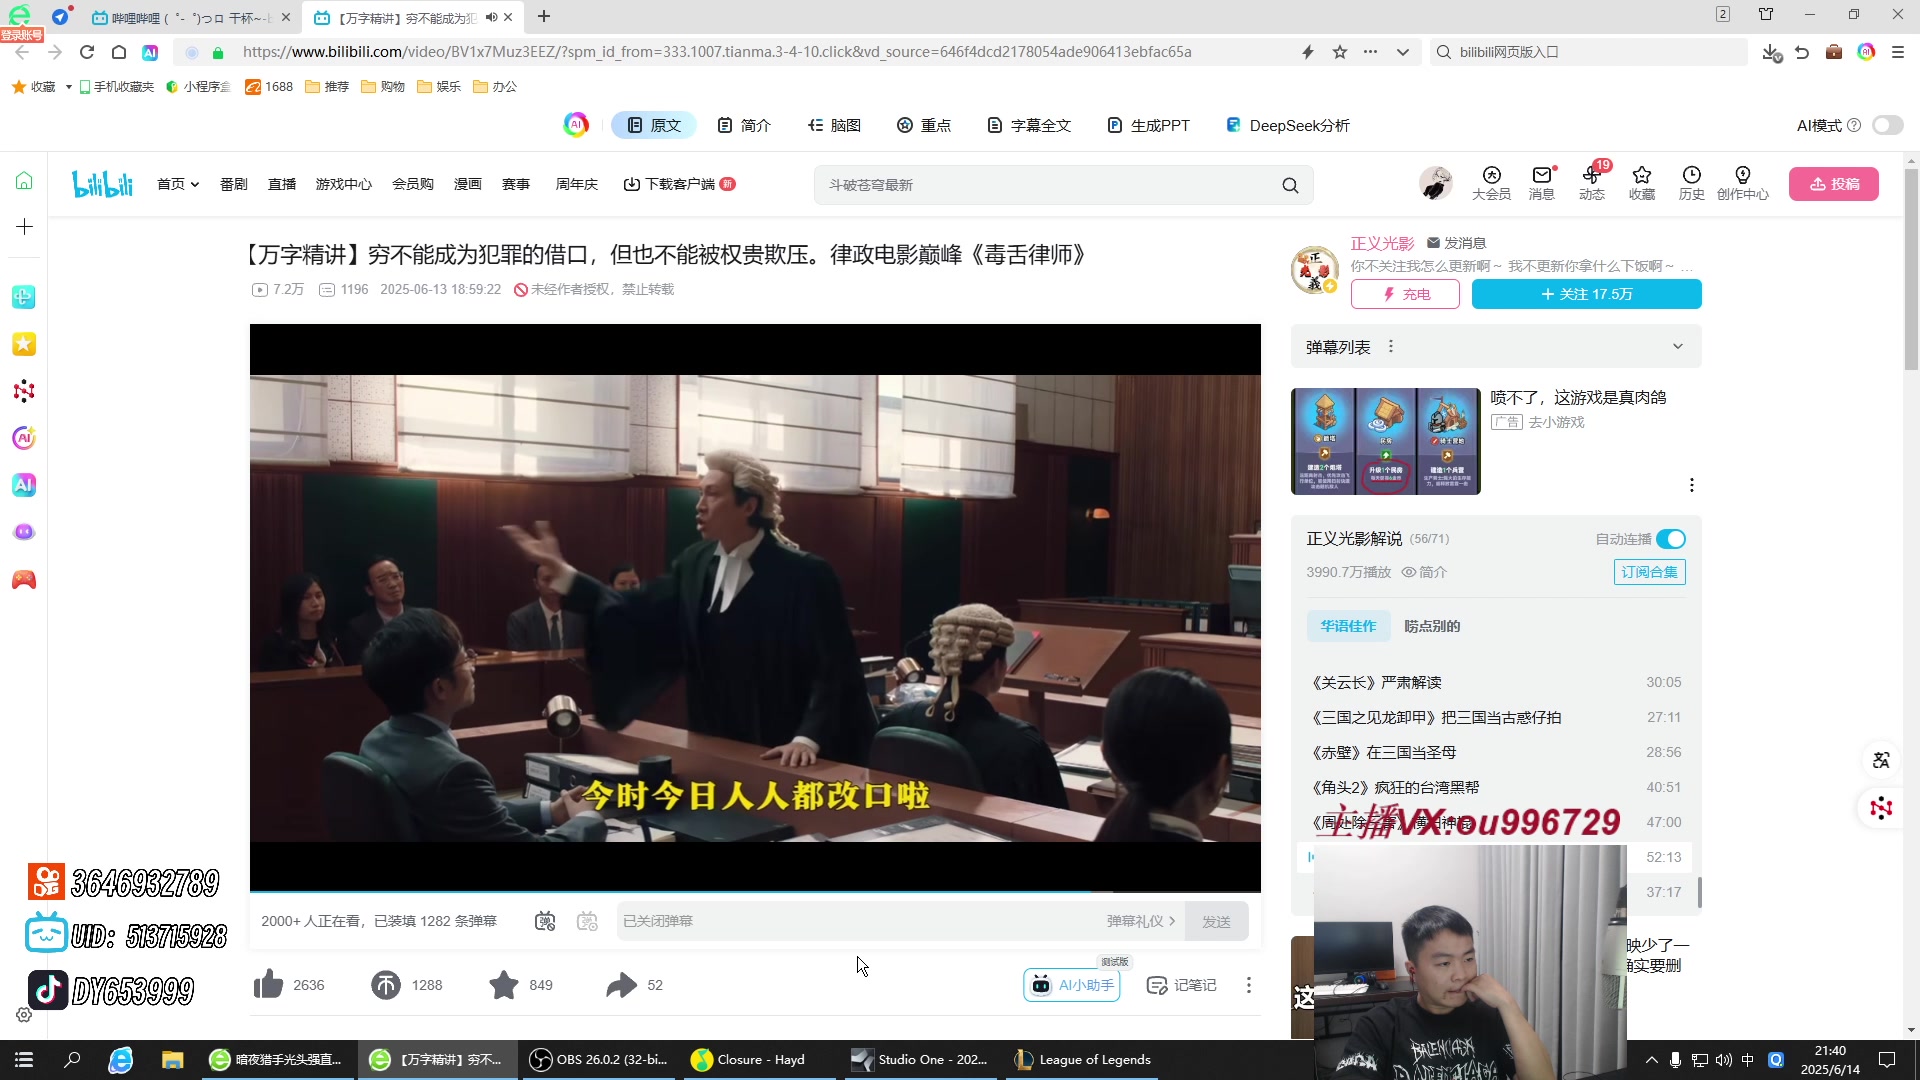Click the user avatar in header

(x=1435, y=184)
